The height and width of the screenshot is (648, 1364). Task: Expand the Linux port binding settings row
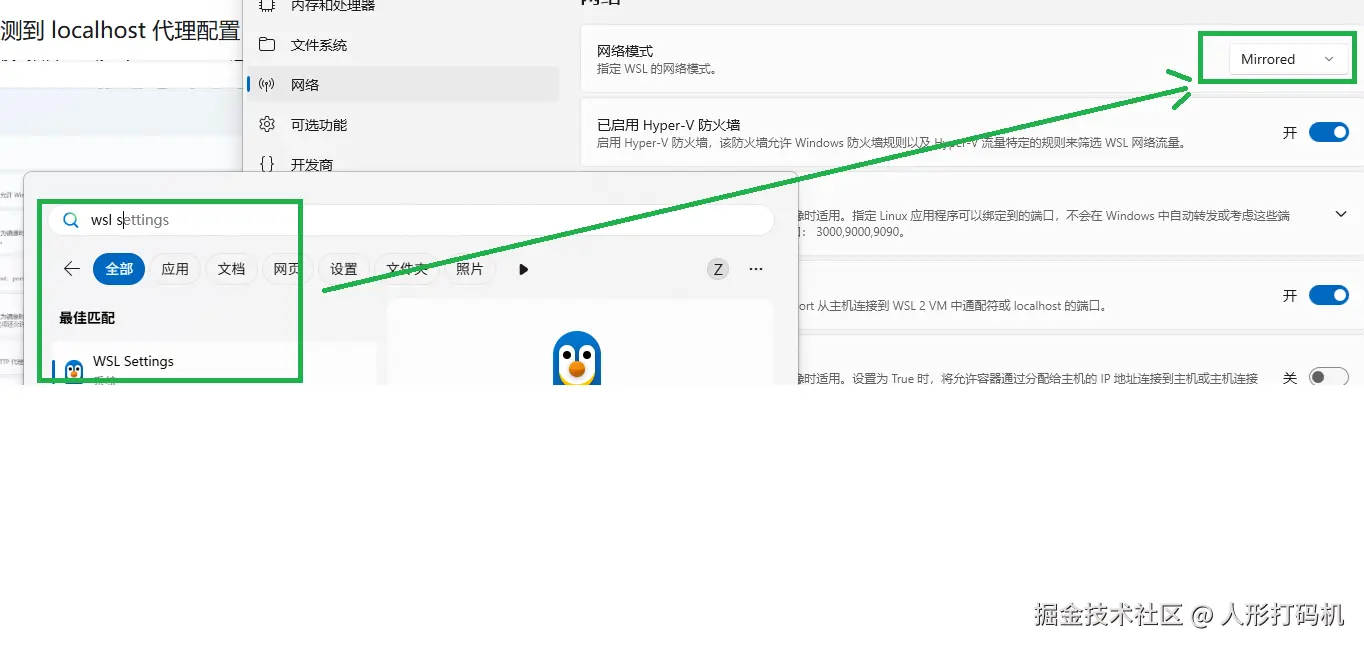pyautogui.click(x=1341, y=214)
